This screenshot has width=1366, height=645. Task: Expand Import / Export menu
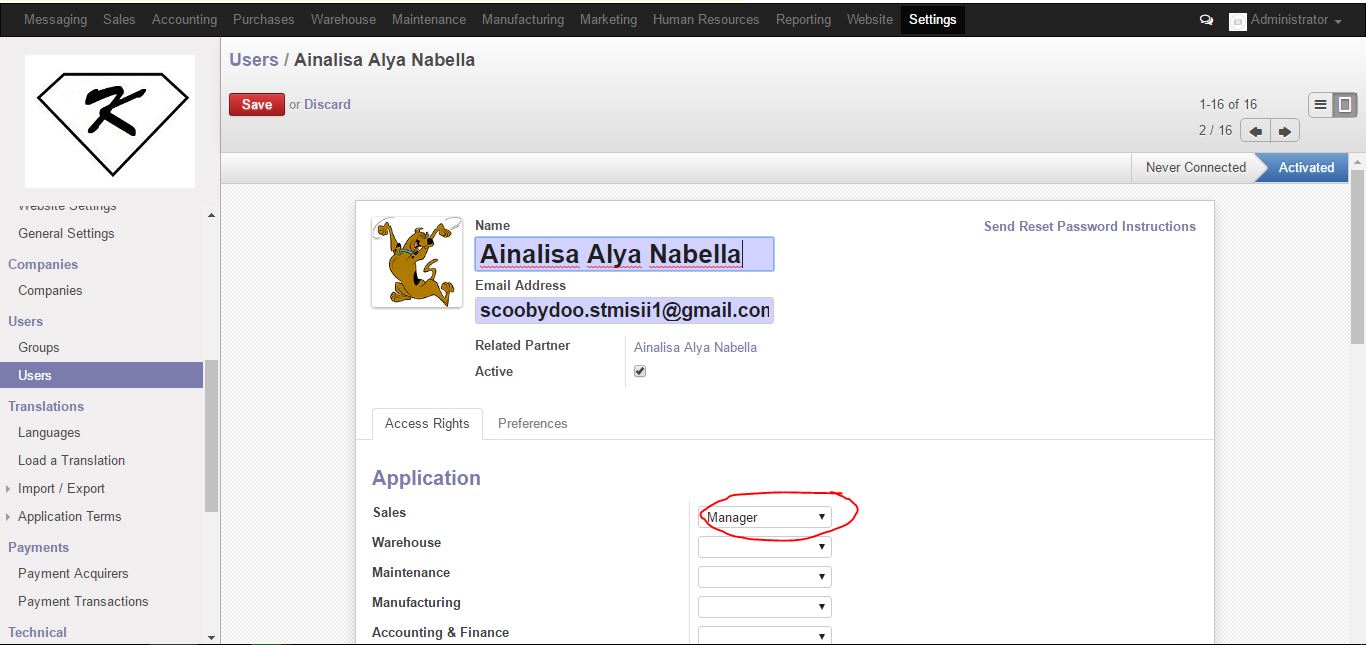tap(61, 488)
